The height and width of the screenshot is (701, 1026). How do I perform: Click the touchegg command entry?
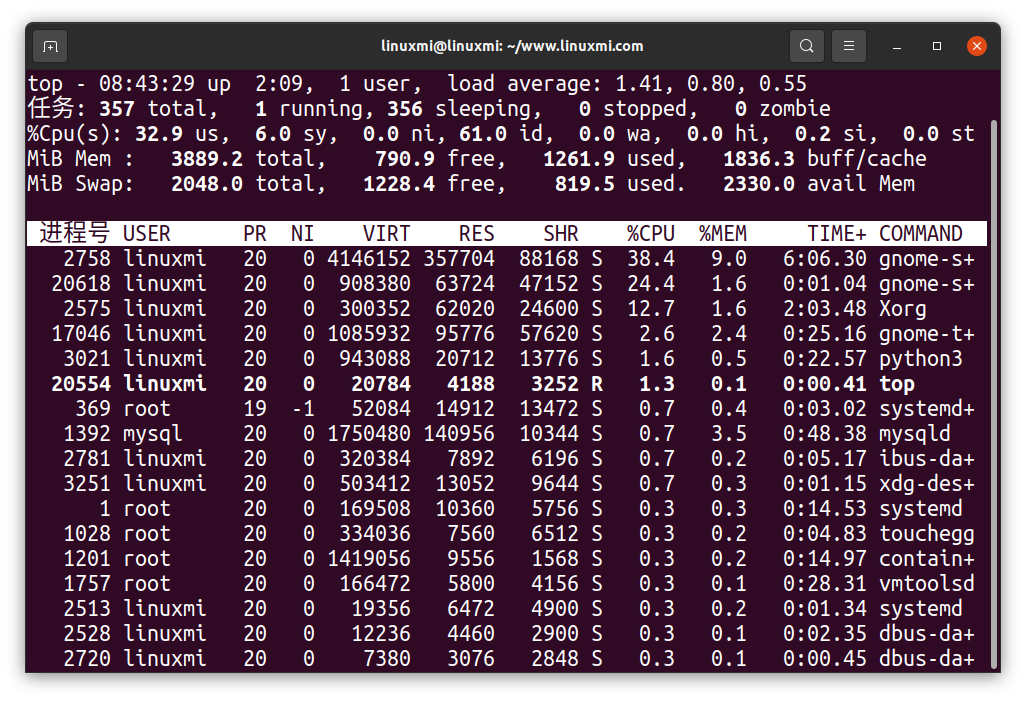[927, 534]
